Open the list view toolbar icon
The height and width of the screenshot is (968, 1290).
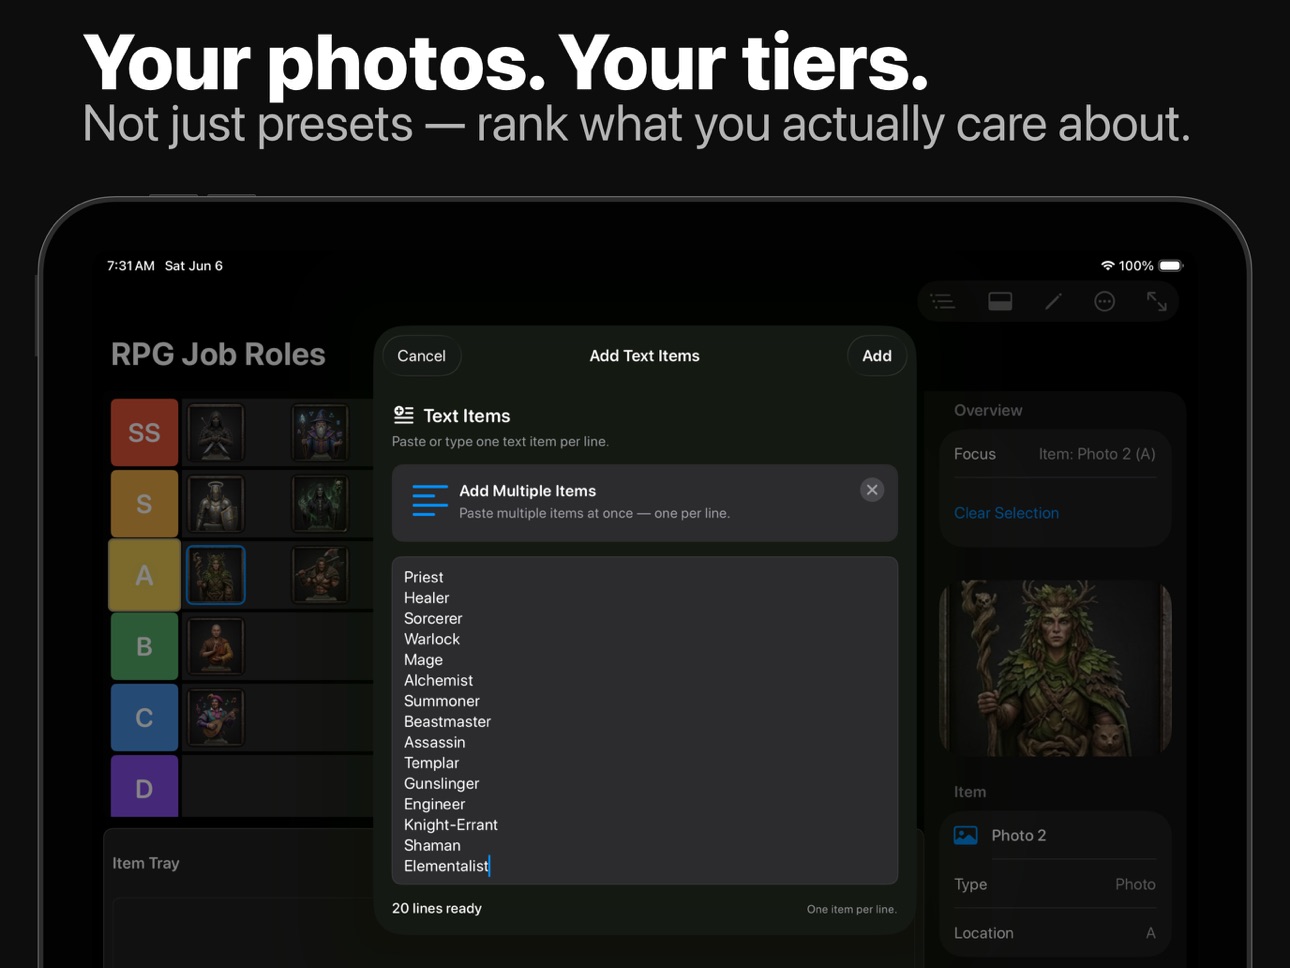coord(942,301)
